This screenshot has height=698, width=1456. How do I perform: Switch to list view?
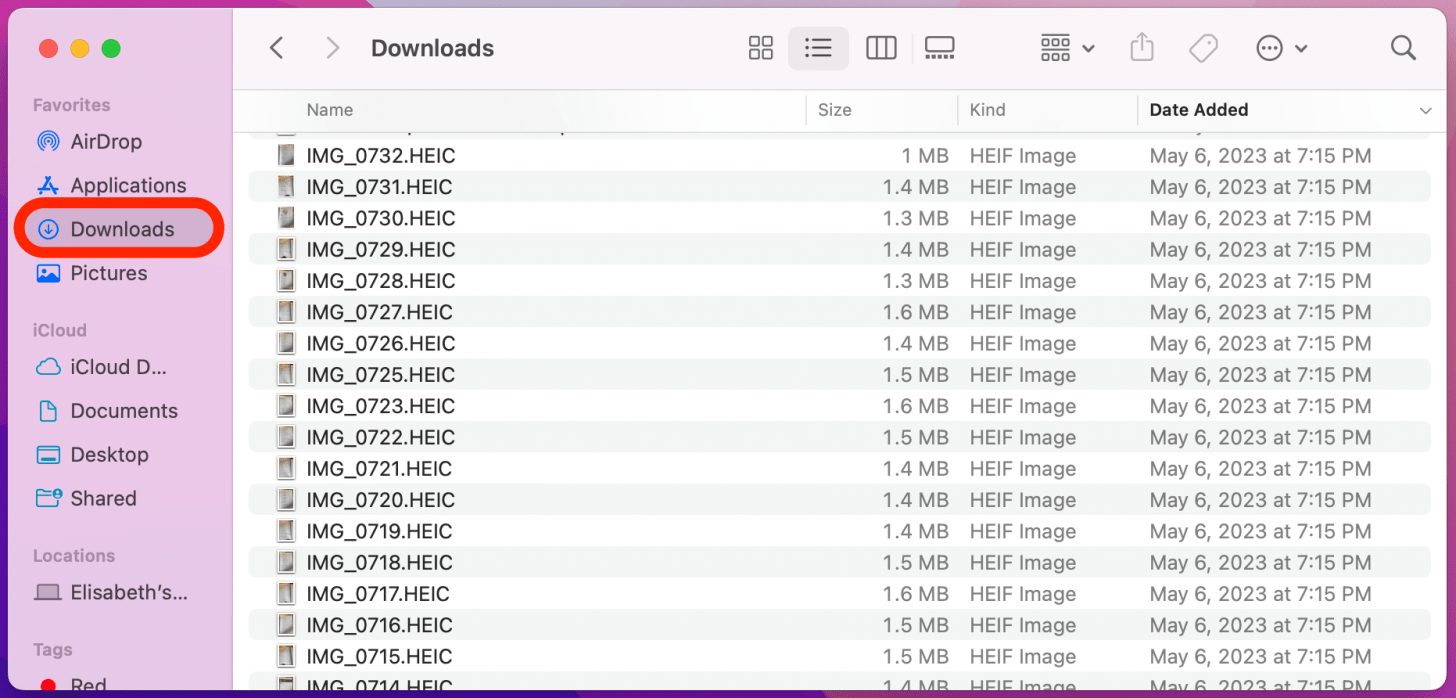819,48
